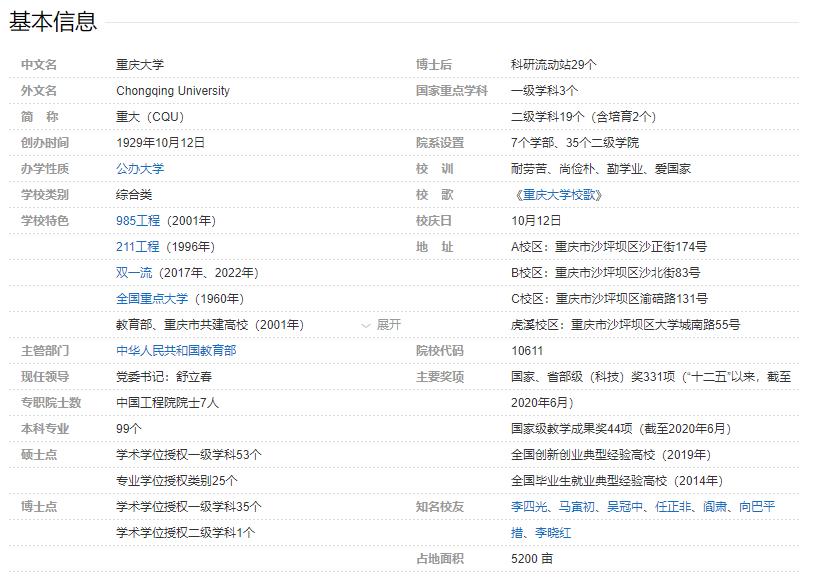Click the school code 10611
Screen dimensions: 819x582
pyautogui.click(x=527, y=351)
